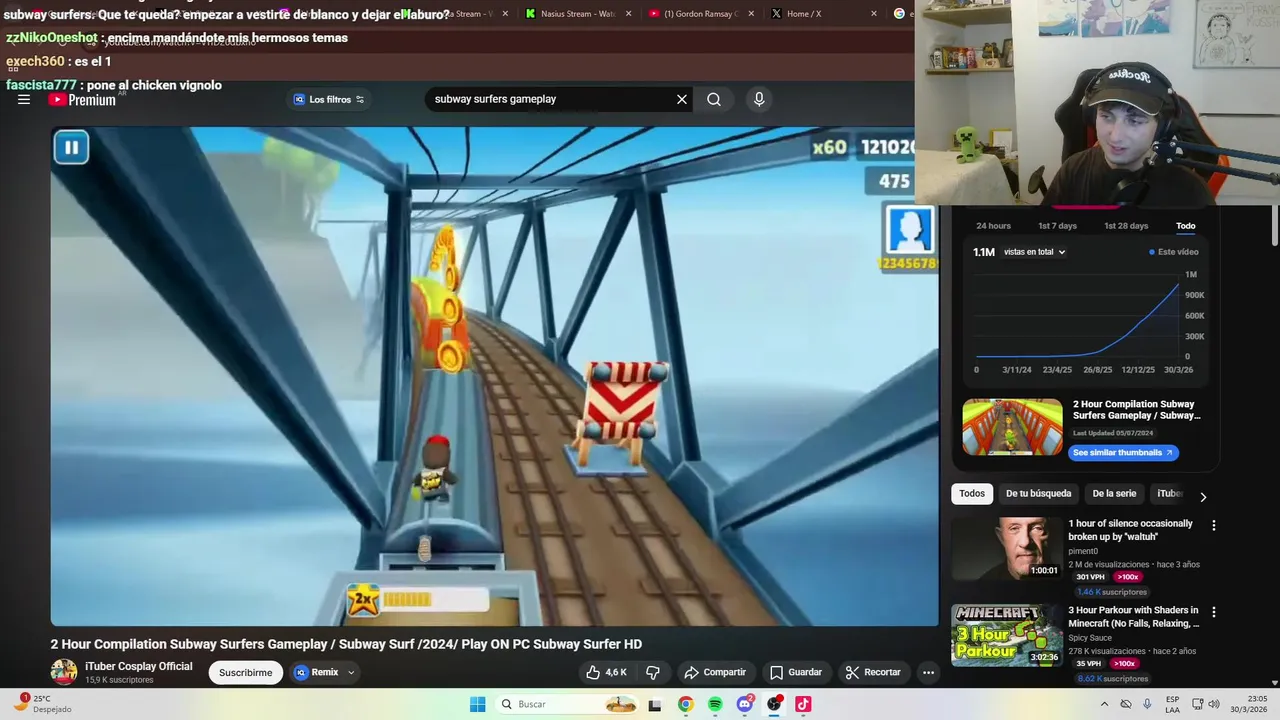Open the 'spiment0' channel name
This screenshot has height=720, width=1280.
tap(1083, 551)
